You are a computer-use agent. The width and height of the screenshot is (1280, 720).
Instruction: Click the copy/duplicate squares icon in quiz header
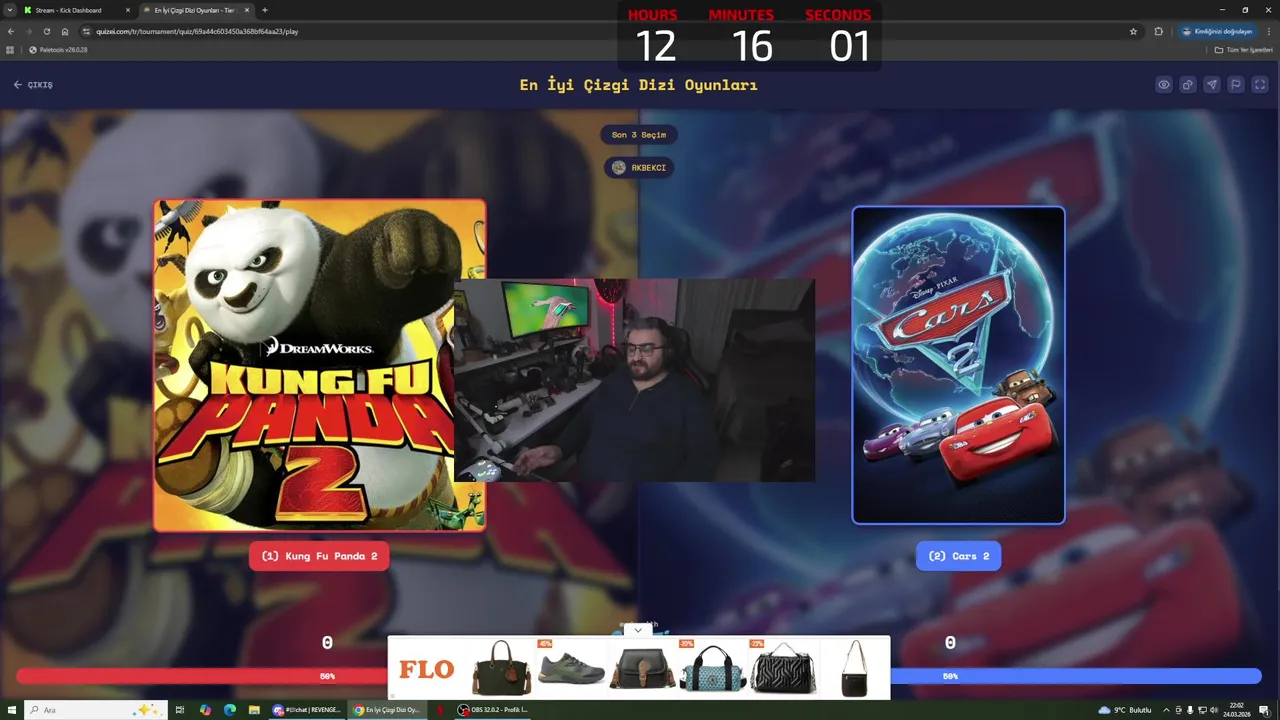(x=1188, y=85)
